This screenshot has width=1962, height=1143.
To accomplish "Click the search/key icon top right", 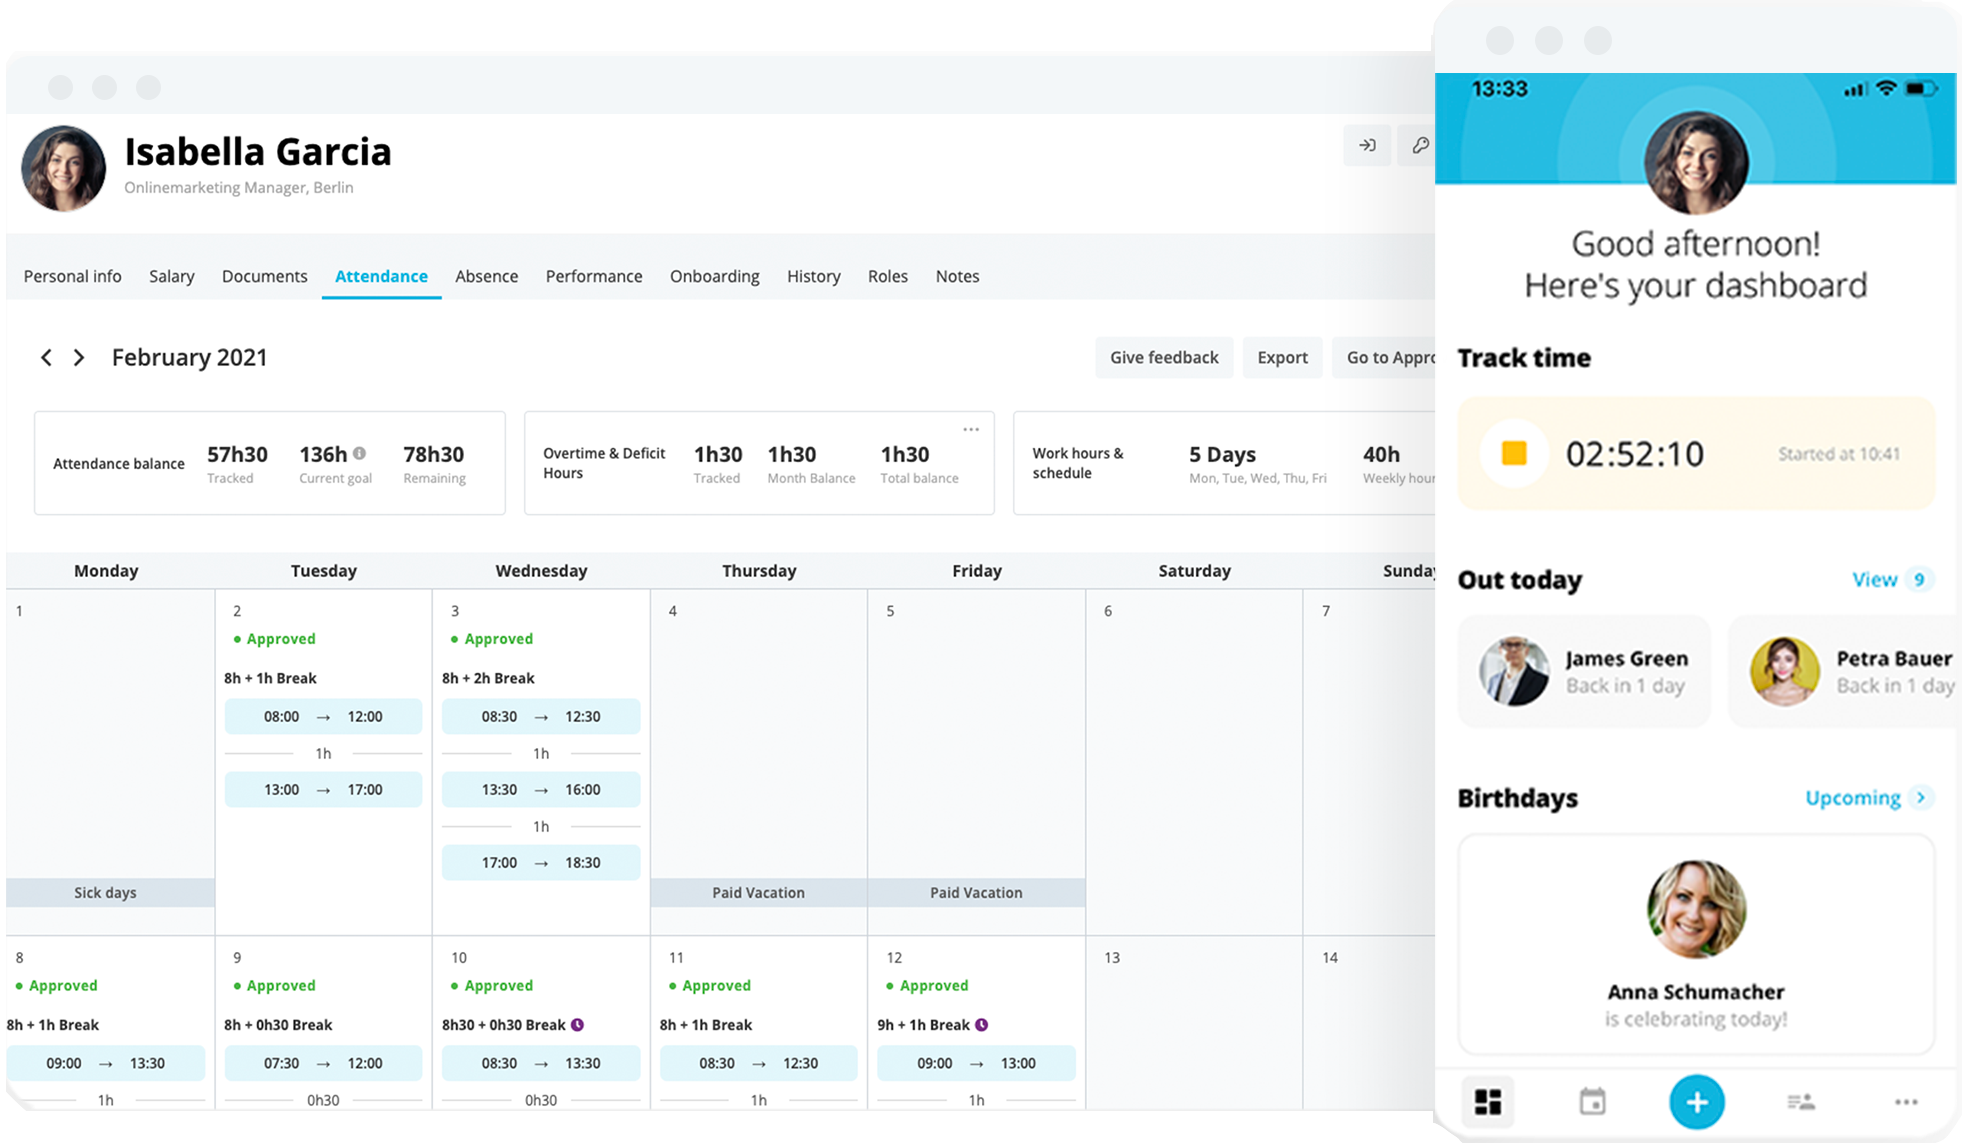I will [1419, 146].
